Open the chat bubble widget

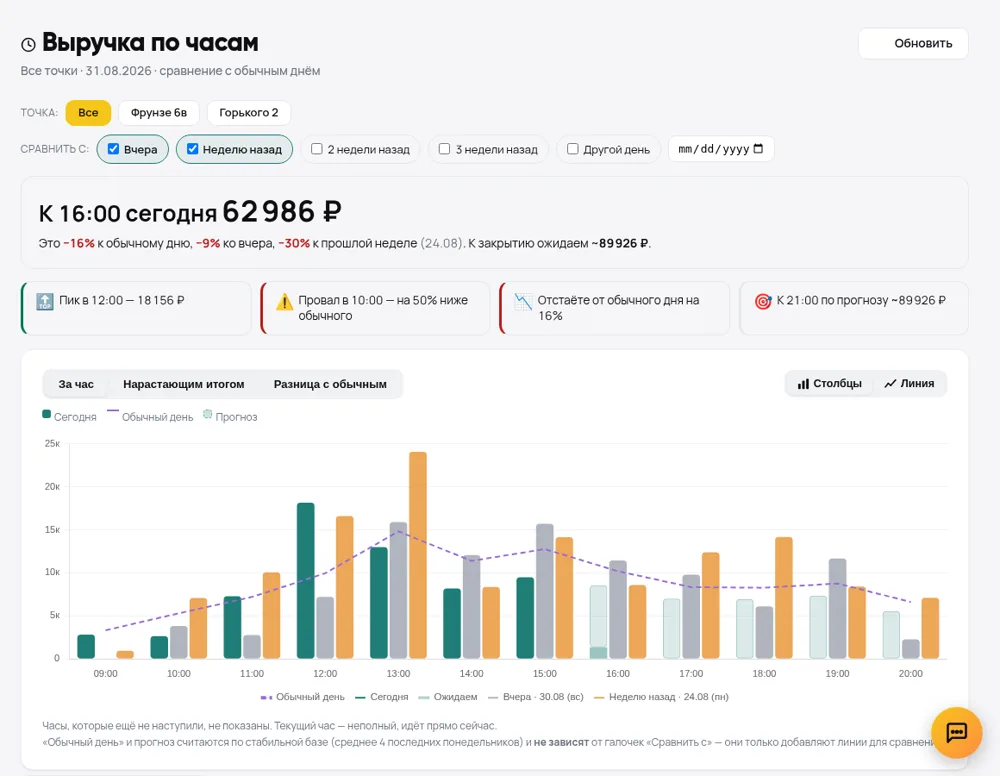point(956,733)
